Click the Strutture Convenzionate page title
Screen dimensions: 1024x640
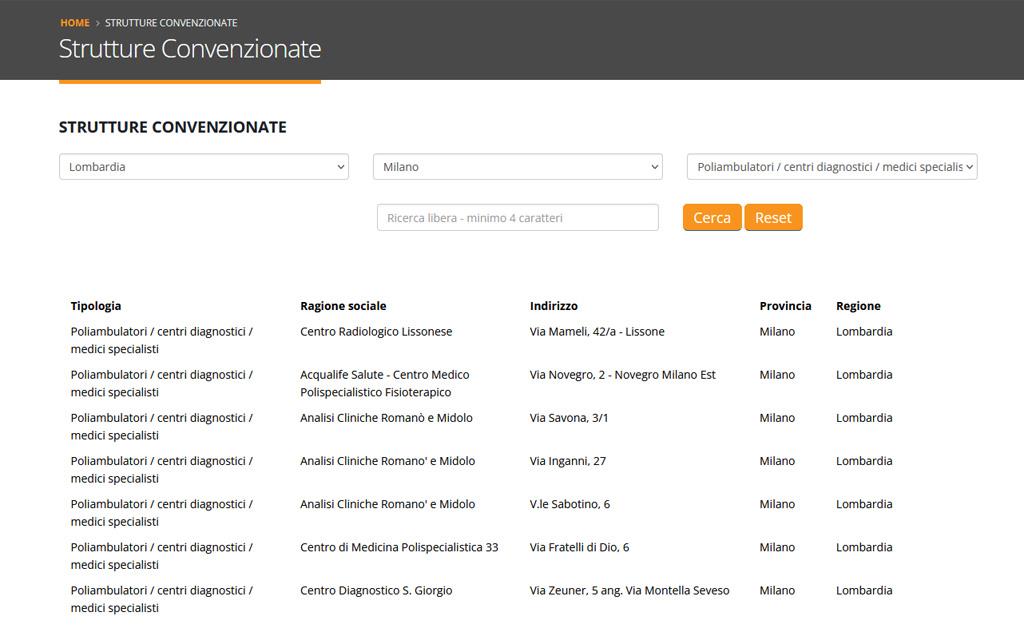[x=190, y=49]
